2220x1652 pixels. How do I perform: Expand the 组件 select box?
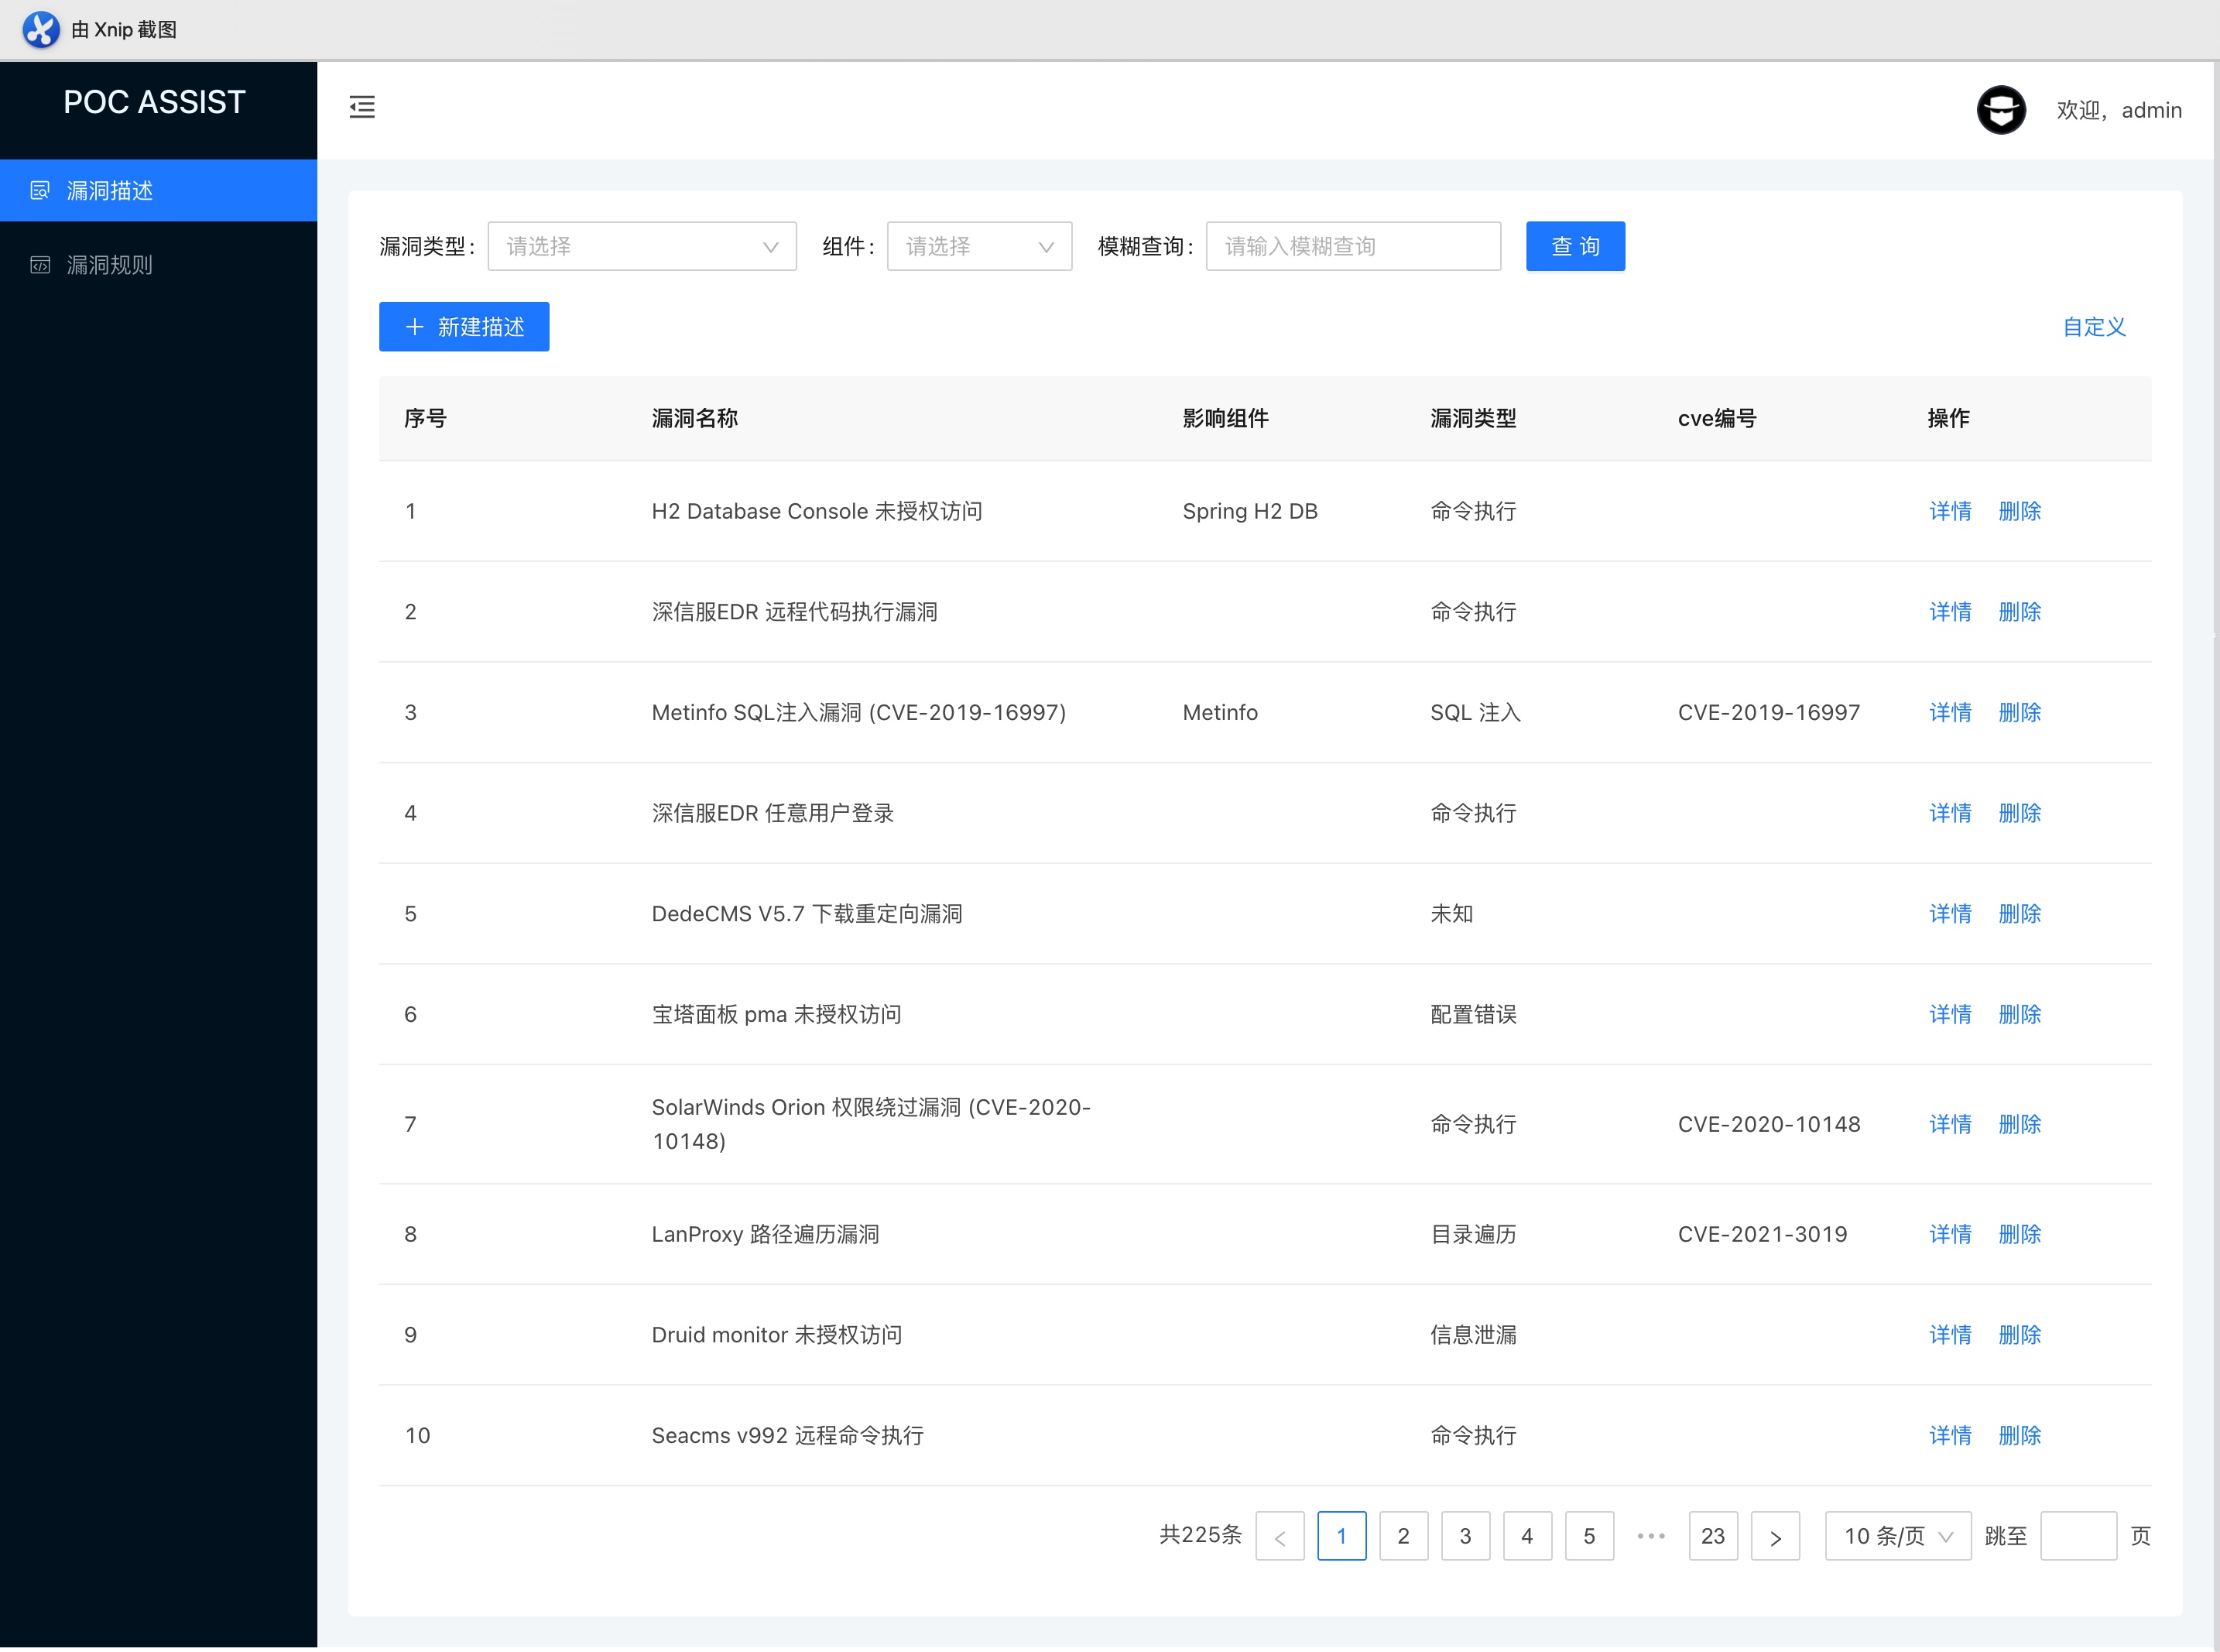pos(978,246)
